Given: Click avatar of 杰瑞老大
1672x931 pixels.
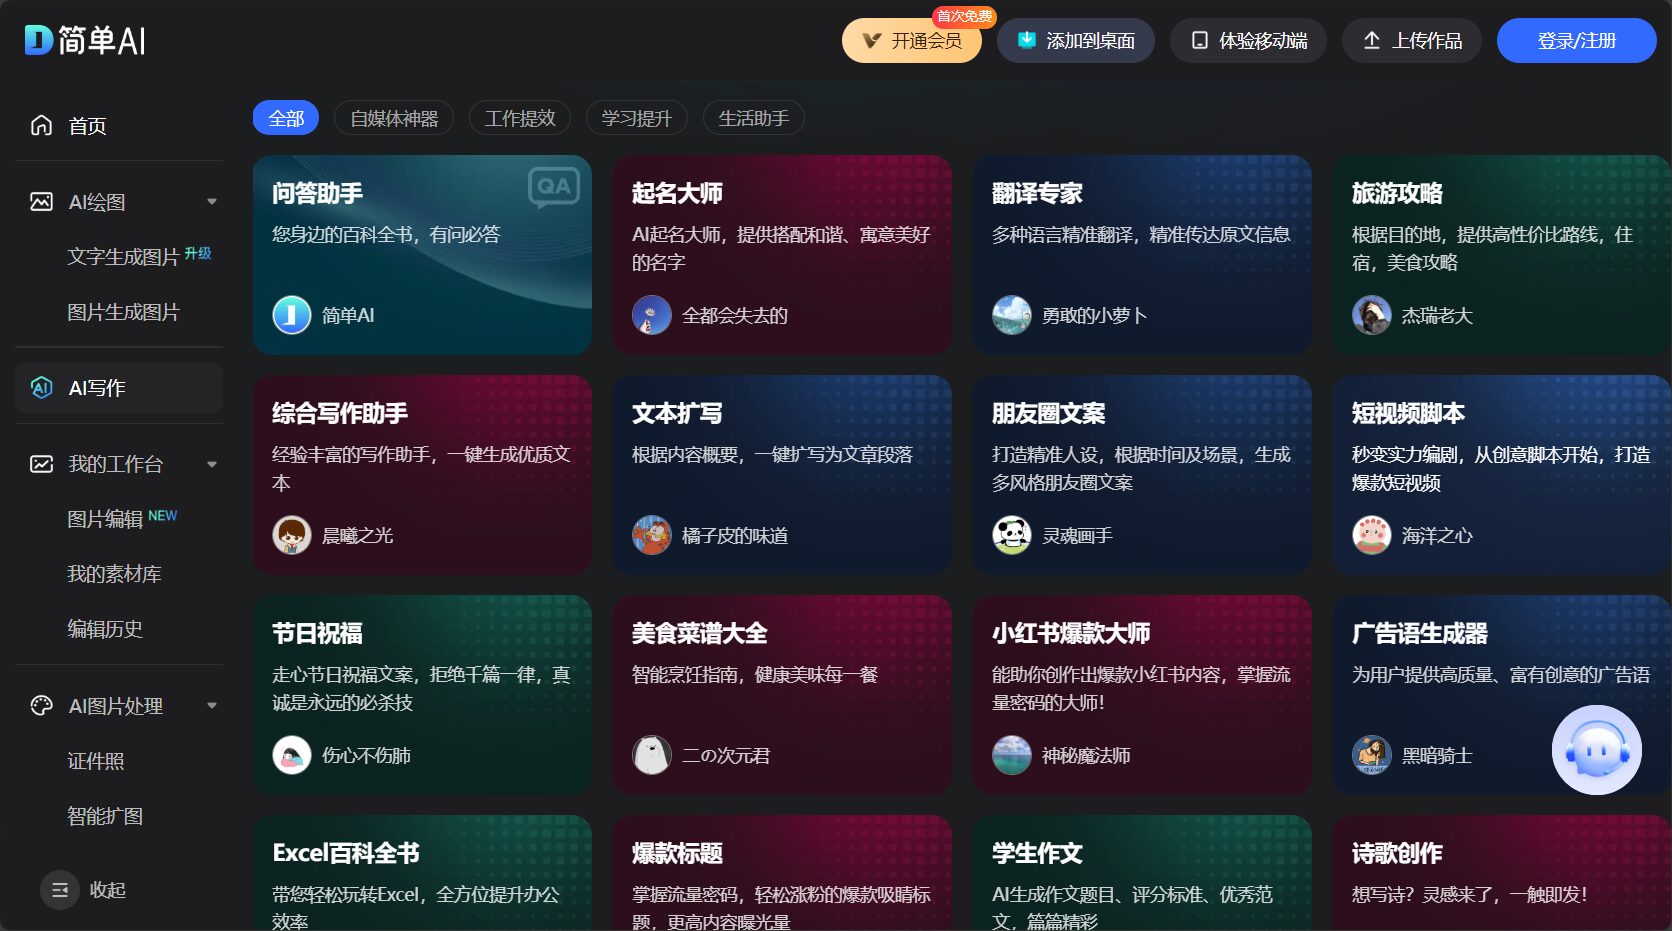Looking at the screenshot, I should coord(1372,315).
